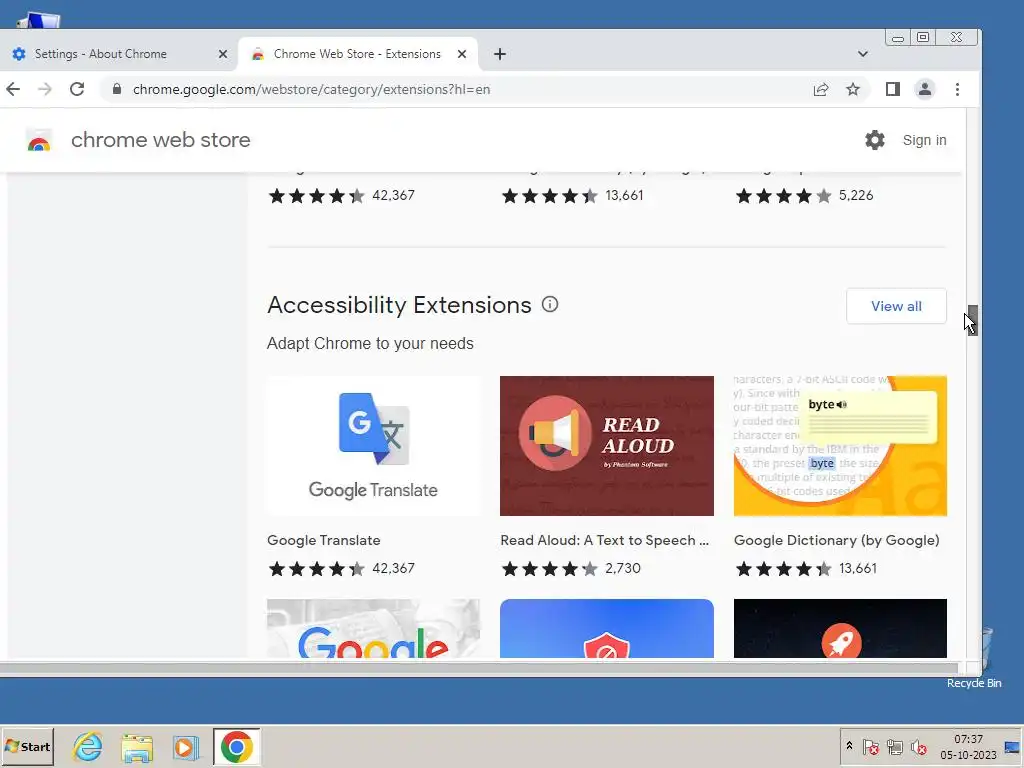Click the padlock site info icon
The image size is (1024, 768).
tap(117, 89)
